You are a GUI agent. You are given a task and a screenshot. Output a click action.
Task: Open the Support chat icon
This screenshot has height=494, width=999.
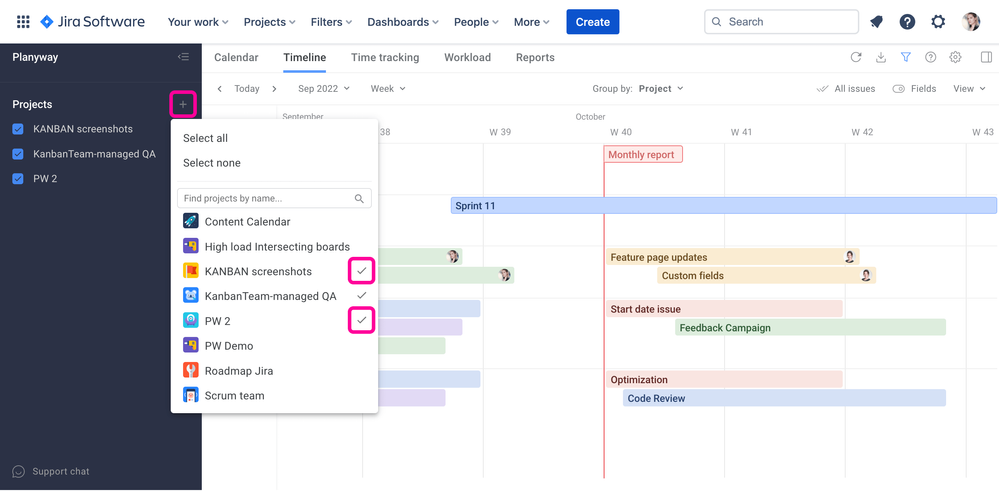point(18,472)
